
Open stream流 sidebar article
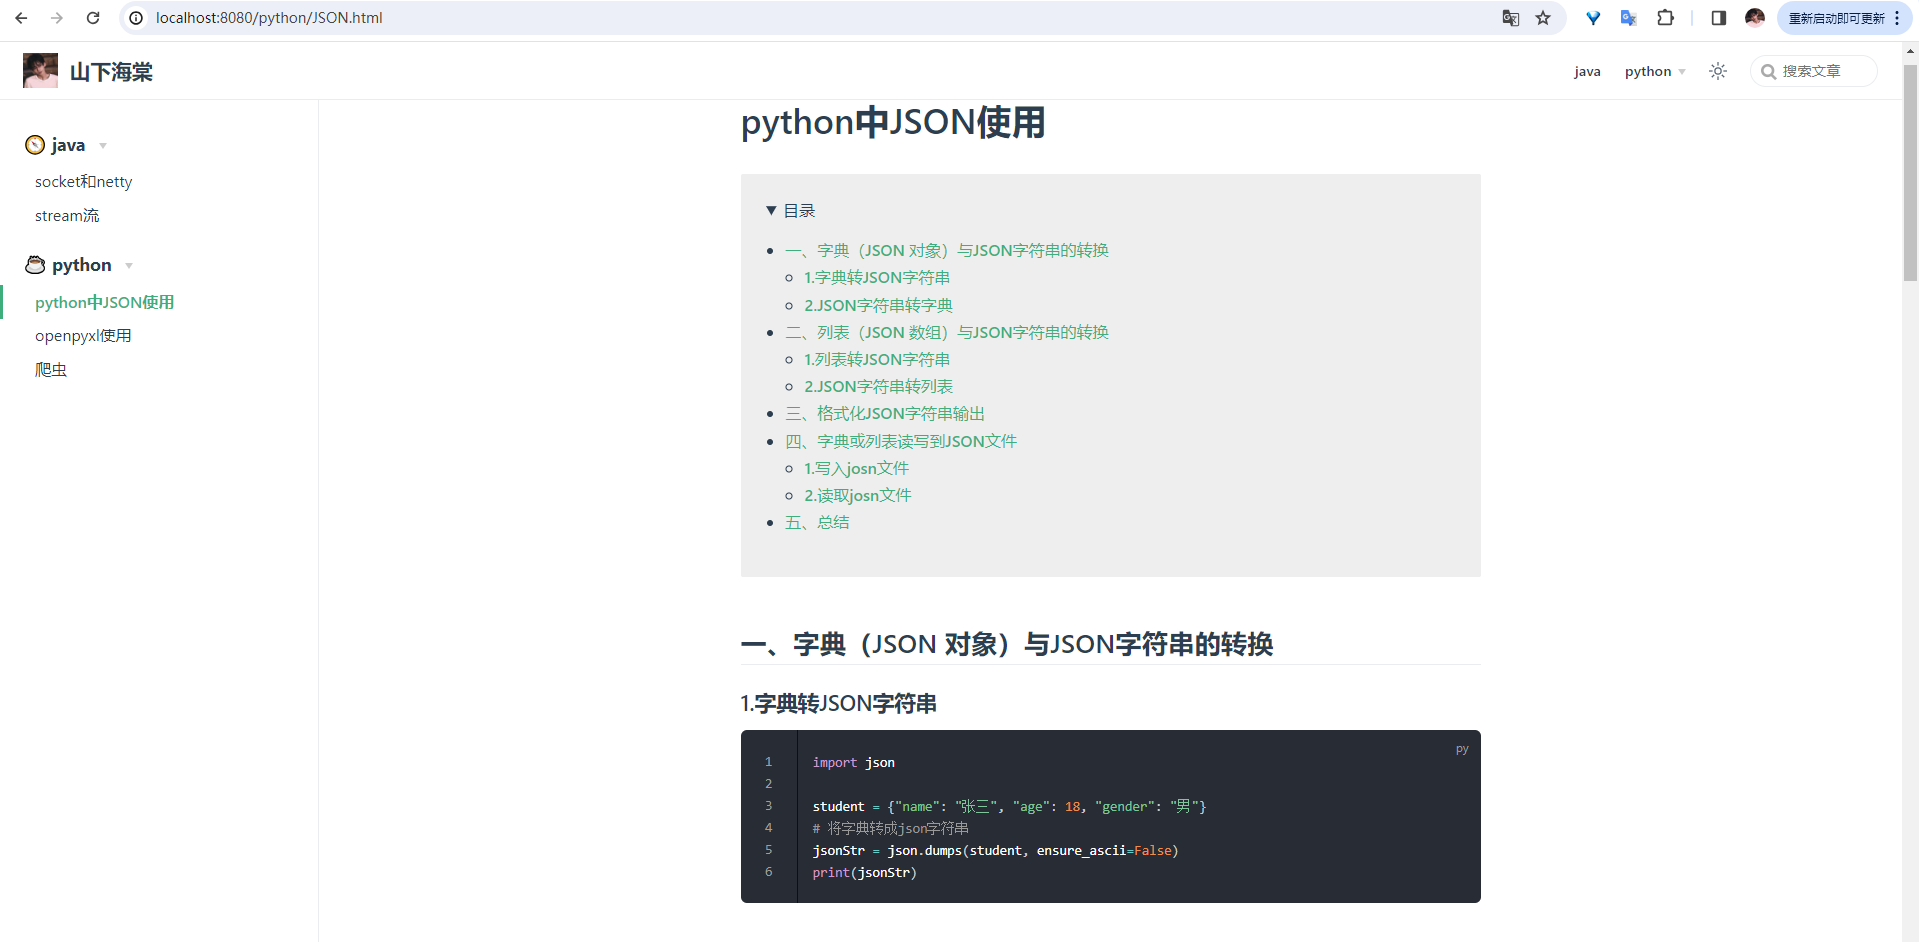[67, 216]
